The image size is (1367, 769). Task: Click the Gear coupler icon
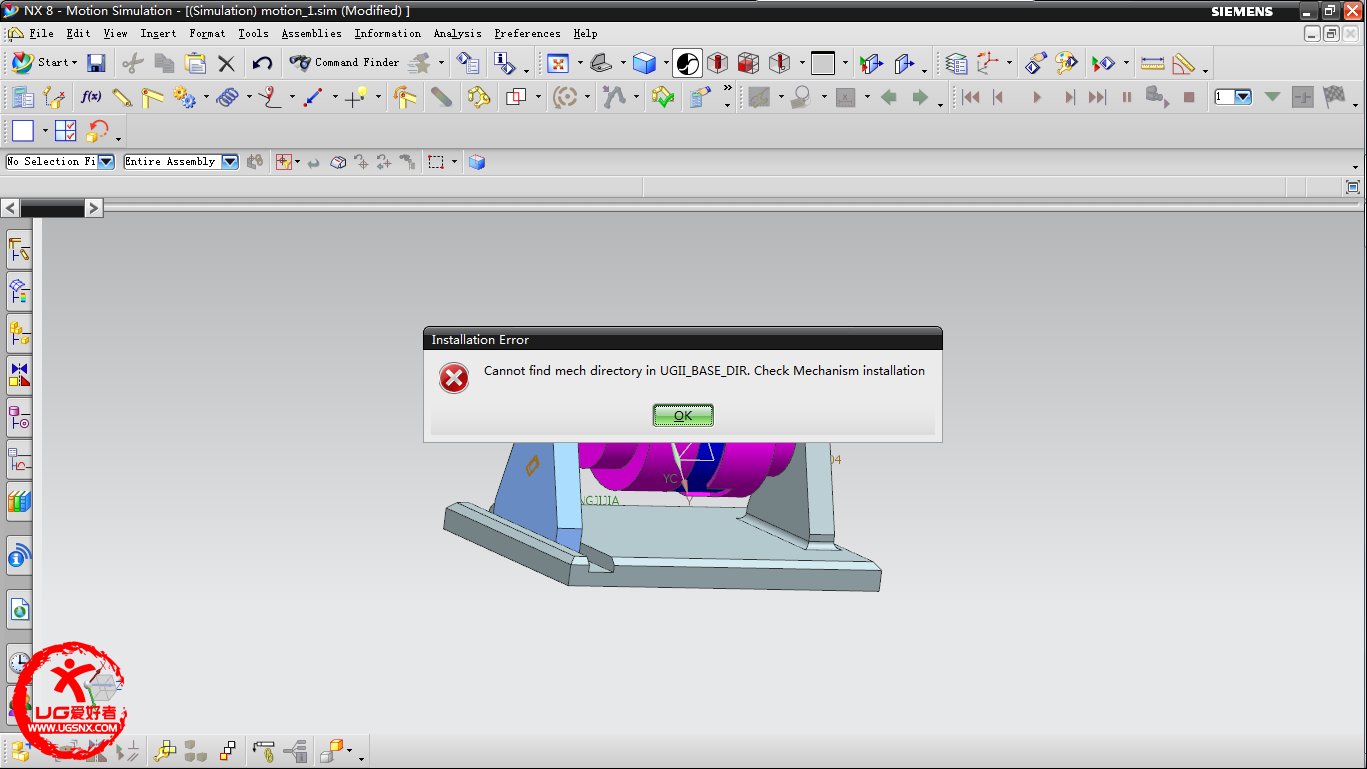(x=184, y=97)
